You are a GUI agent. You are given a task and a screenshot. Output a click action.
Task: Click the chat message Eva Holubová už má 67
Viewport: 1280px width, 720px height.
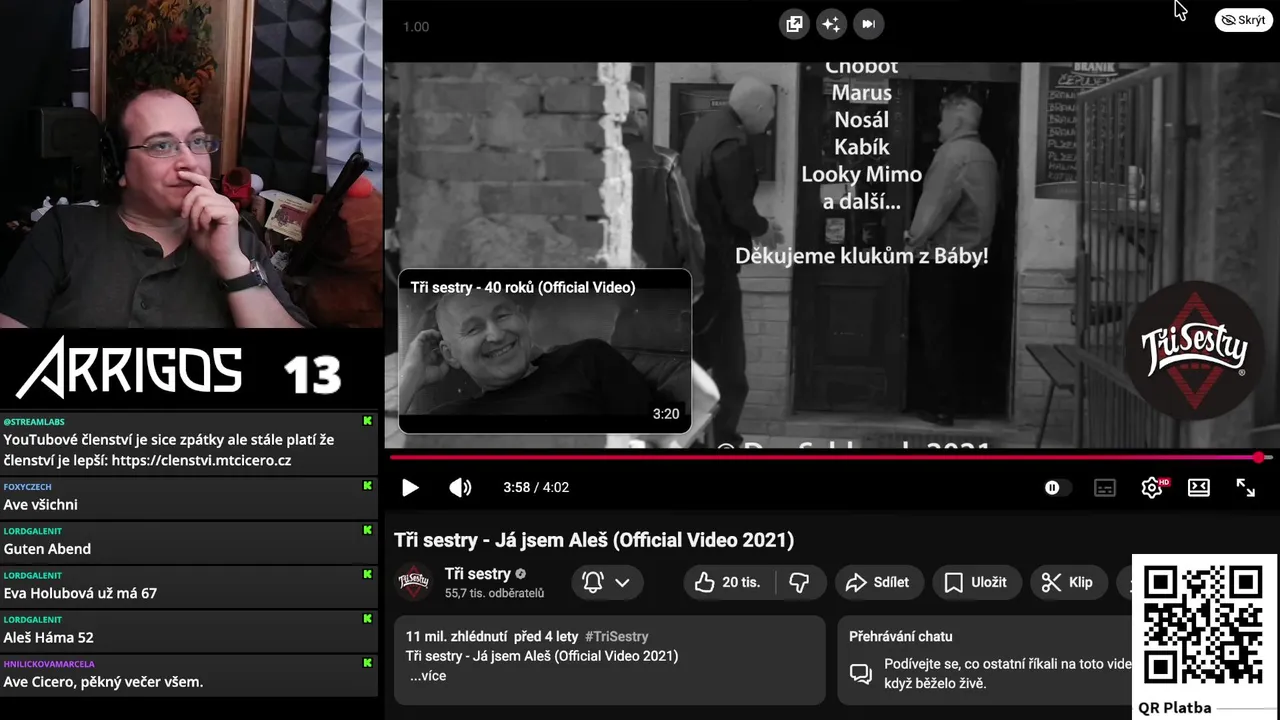pos(80,593)
